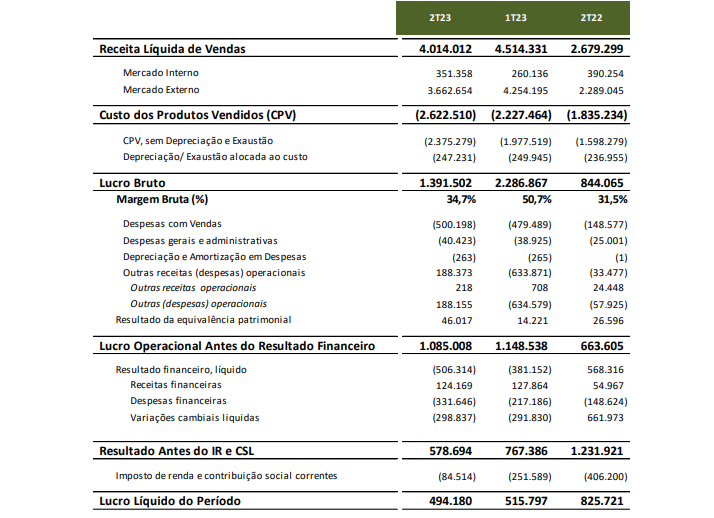Click the Mercado Interno row label
The width and height of the screenshot is (714, 518).
[x=160, y=73]
